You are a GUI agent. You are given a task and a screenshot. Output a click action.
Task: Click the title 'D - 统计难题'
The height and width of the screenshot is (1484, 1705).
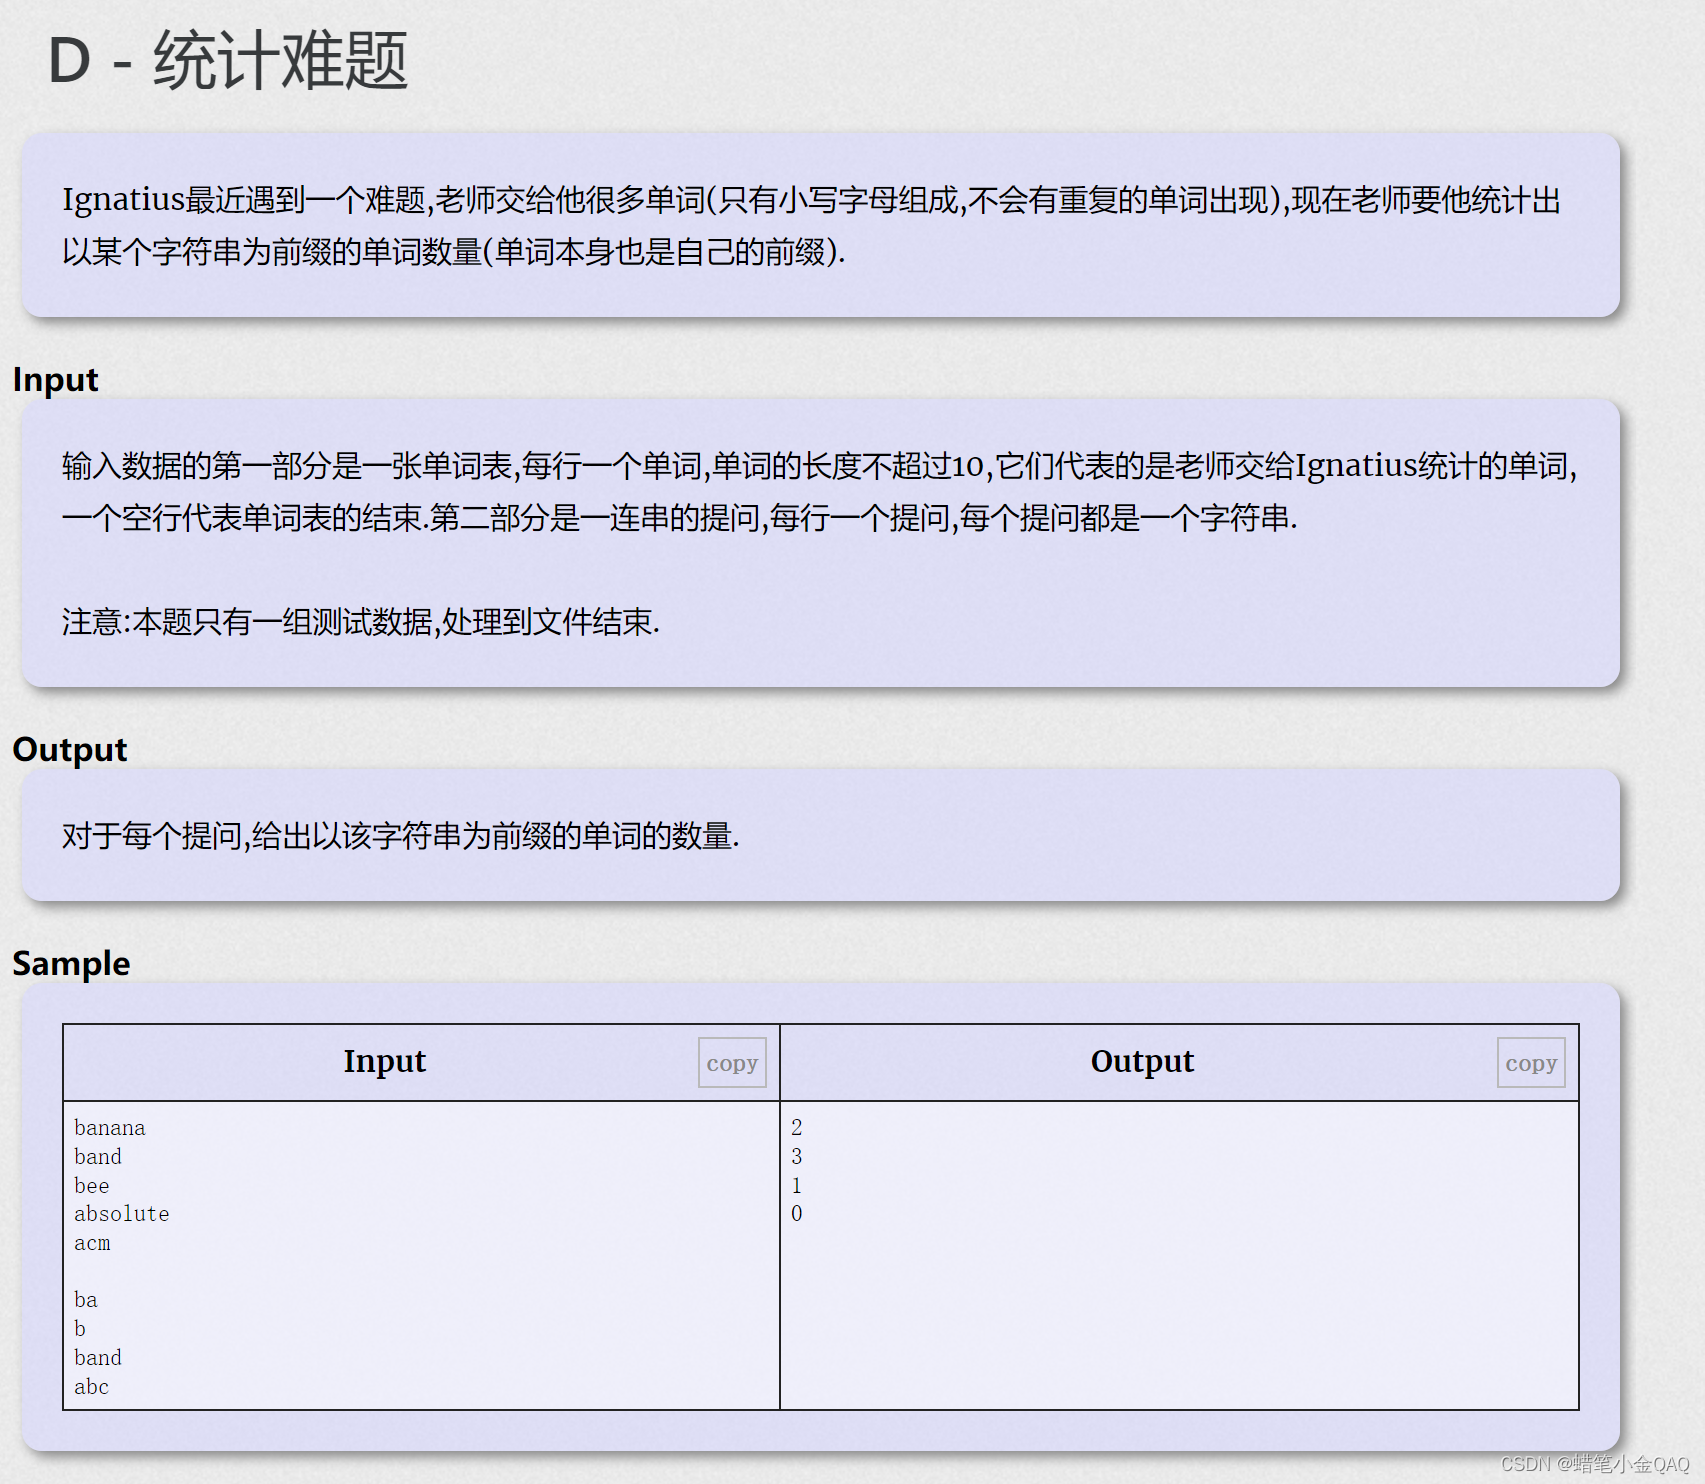click(228, 61)
